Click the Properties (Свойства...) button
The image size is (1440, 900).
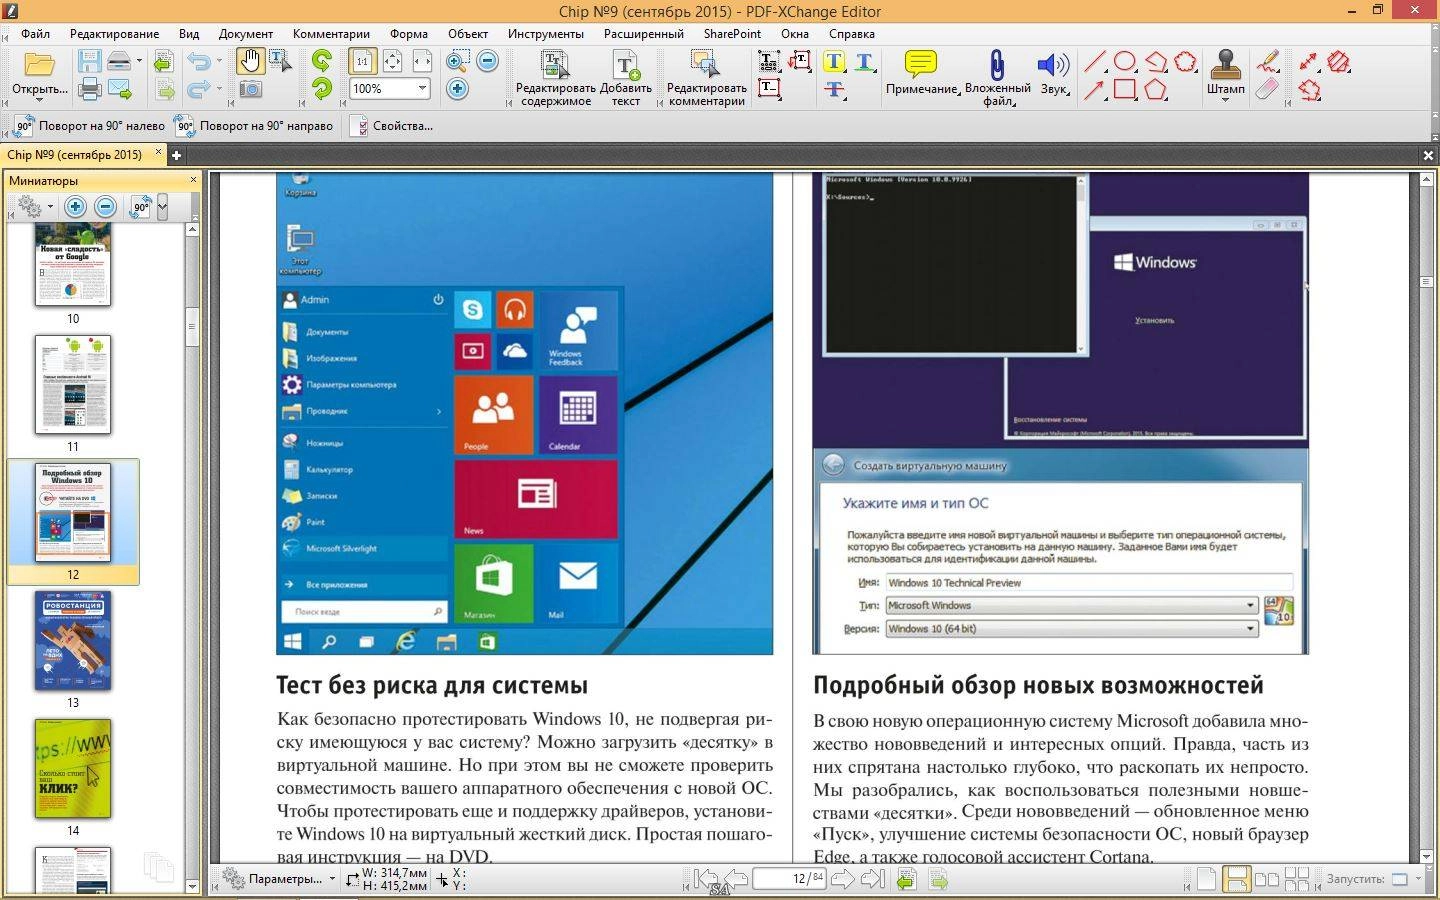pos(391,126)
